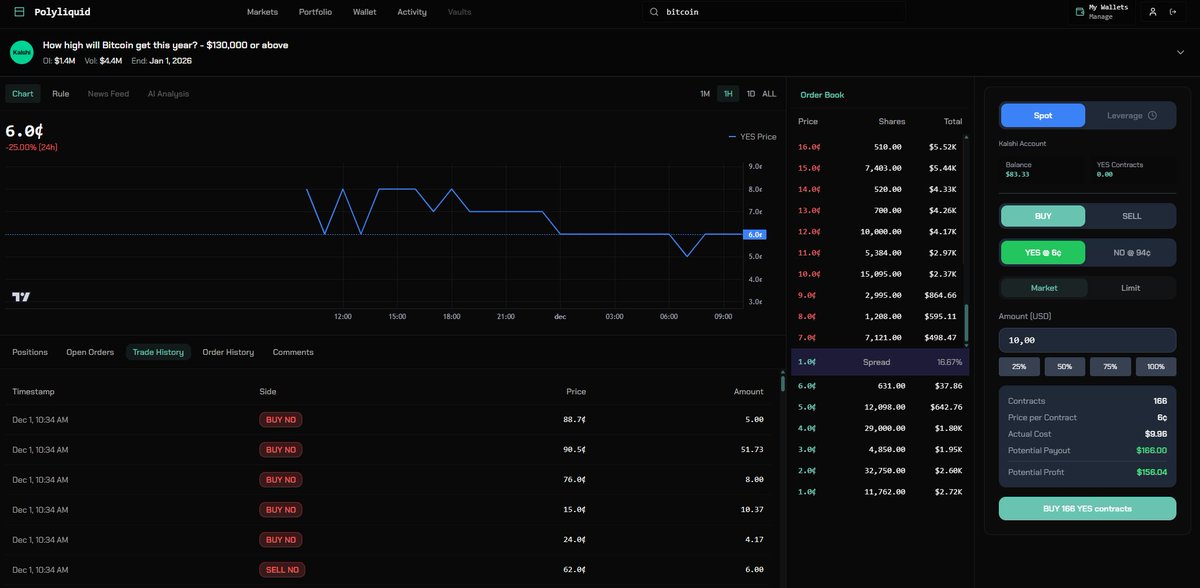Select the 1D chart timeframe
This screenshot has height=588, width=1200.
pos(751,94)
